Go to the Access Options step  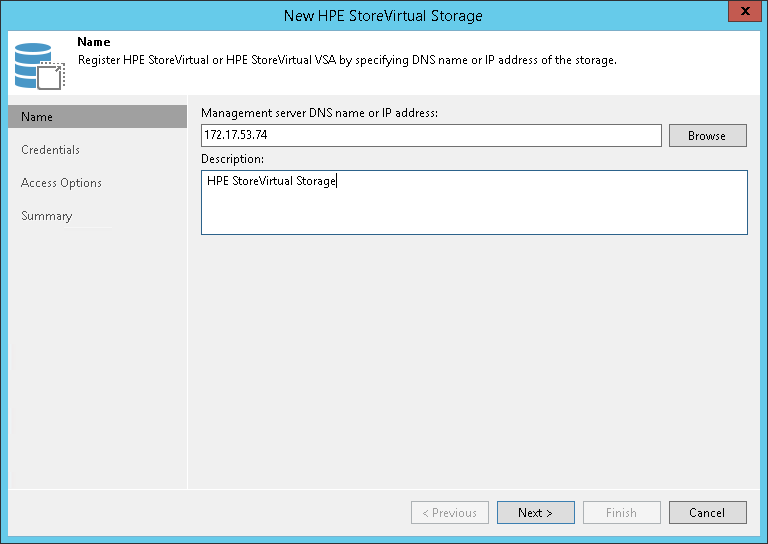pos(61,183)
